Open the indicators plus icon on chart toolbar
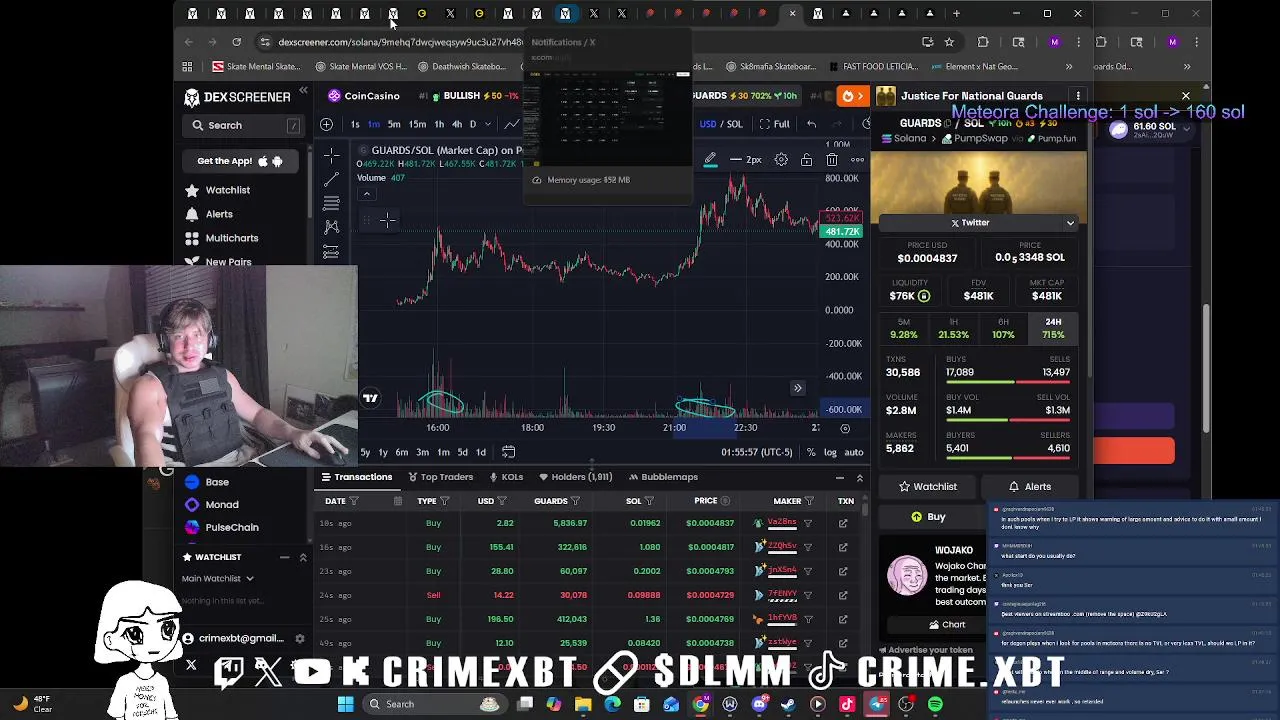 click(x=327, y=124)
